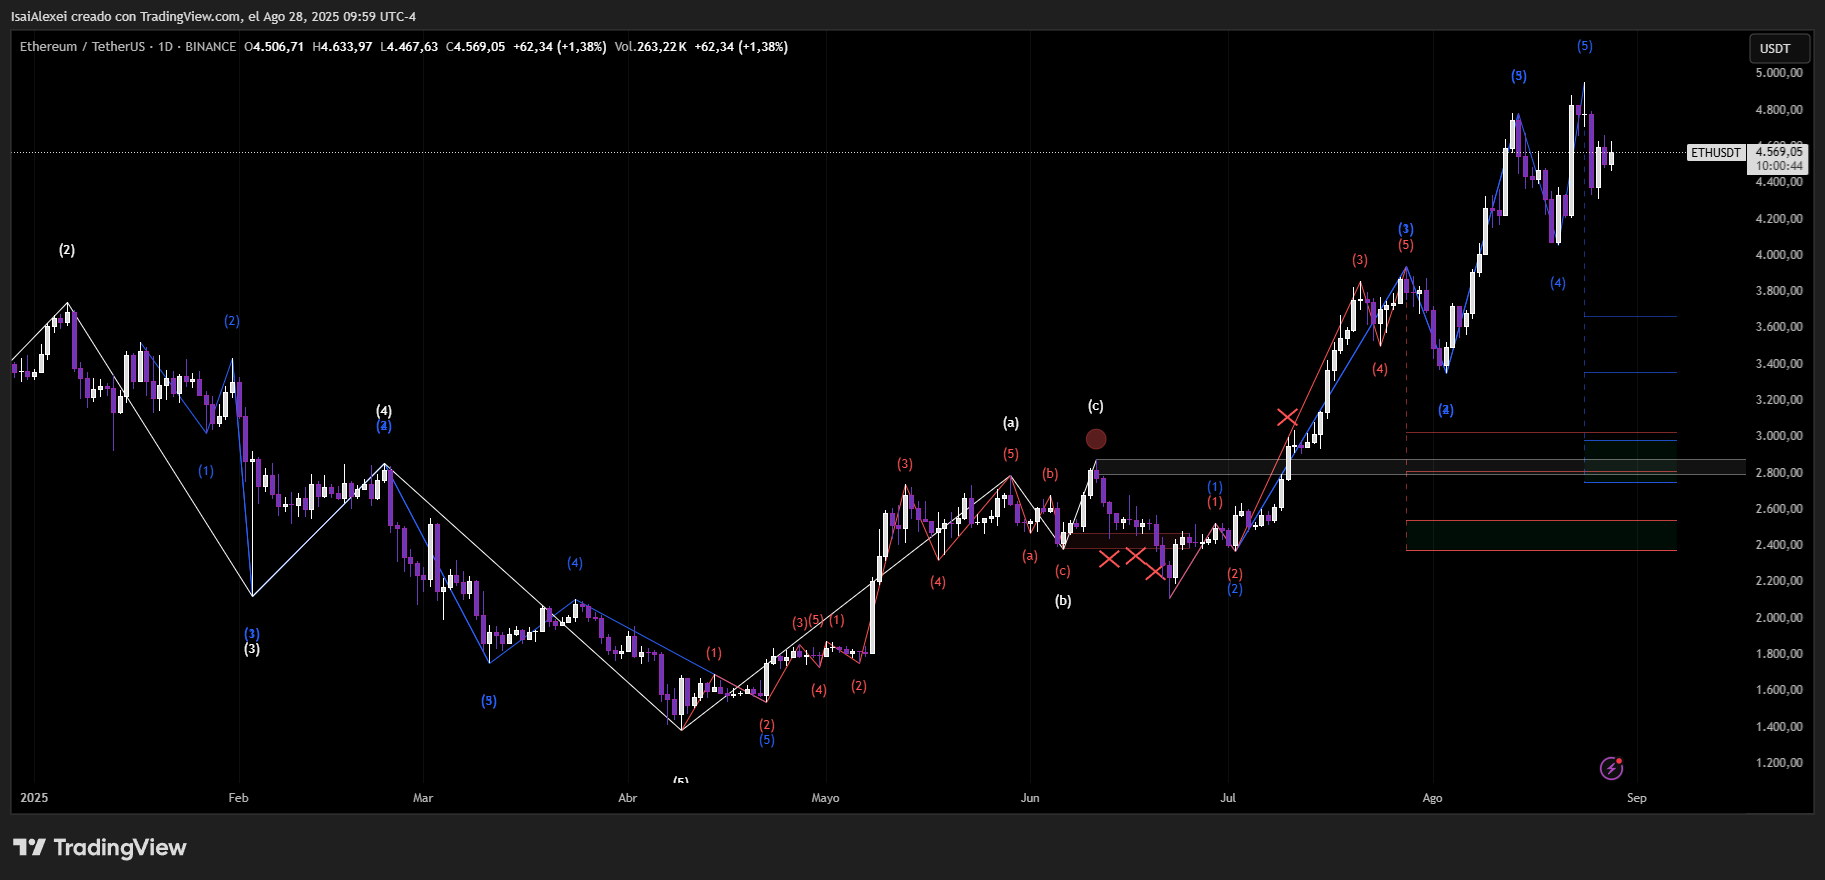
Task: Select the topmost blue (5) wave label
Action: pyautogui.click(x=1584, y=46)
